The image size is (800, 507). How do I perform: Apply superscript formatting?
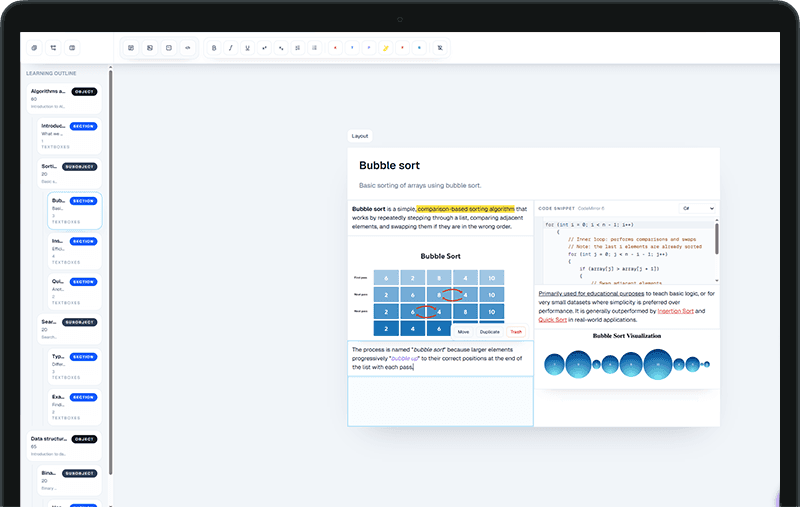coord(264,48)
